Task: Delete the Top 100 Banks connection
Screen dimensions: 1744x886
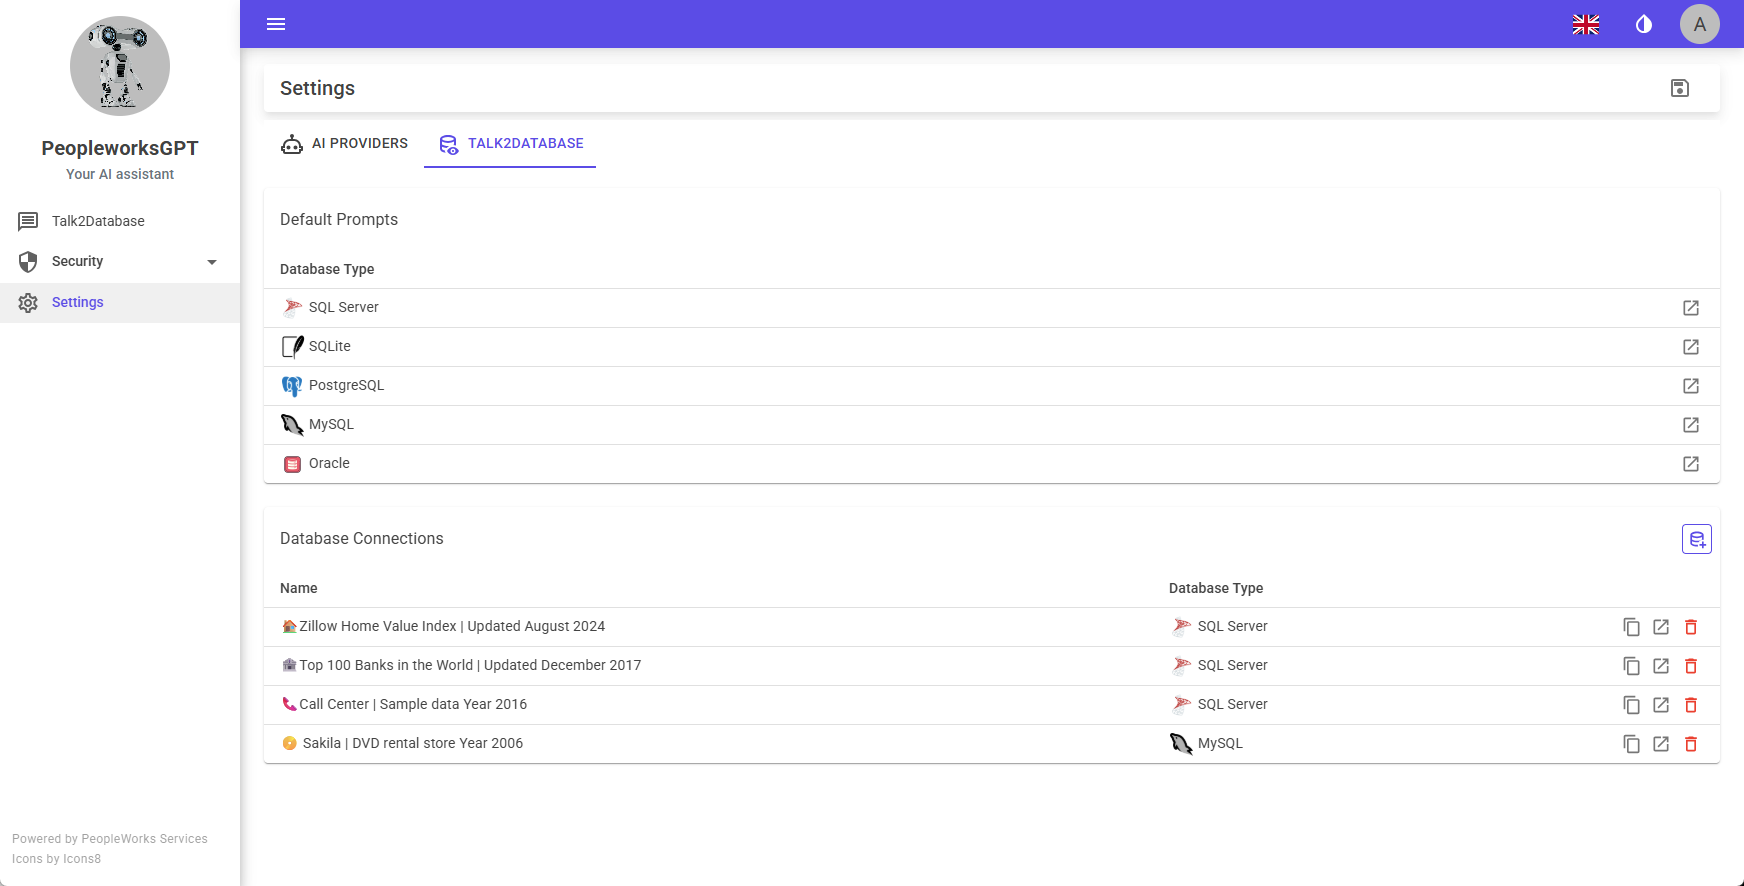Action: [x=1691, y=666]
